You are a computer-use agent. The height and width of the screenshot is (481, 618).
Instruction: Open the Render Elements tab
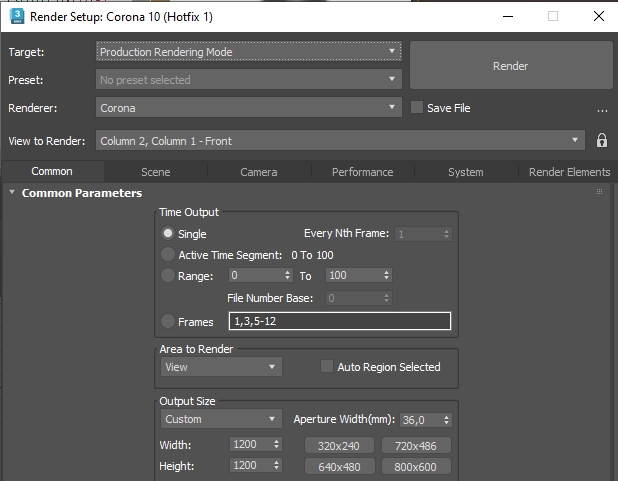click(569, 172)
